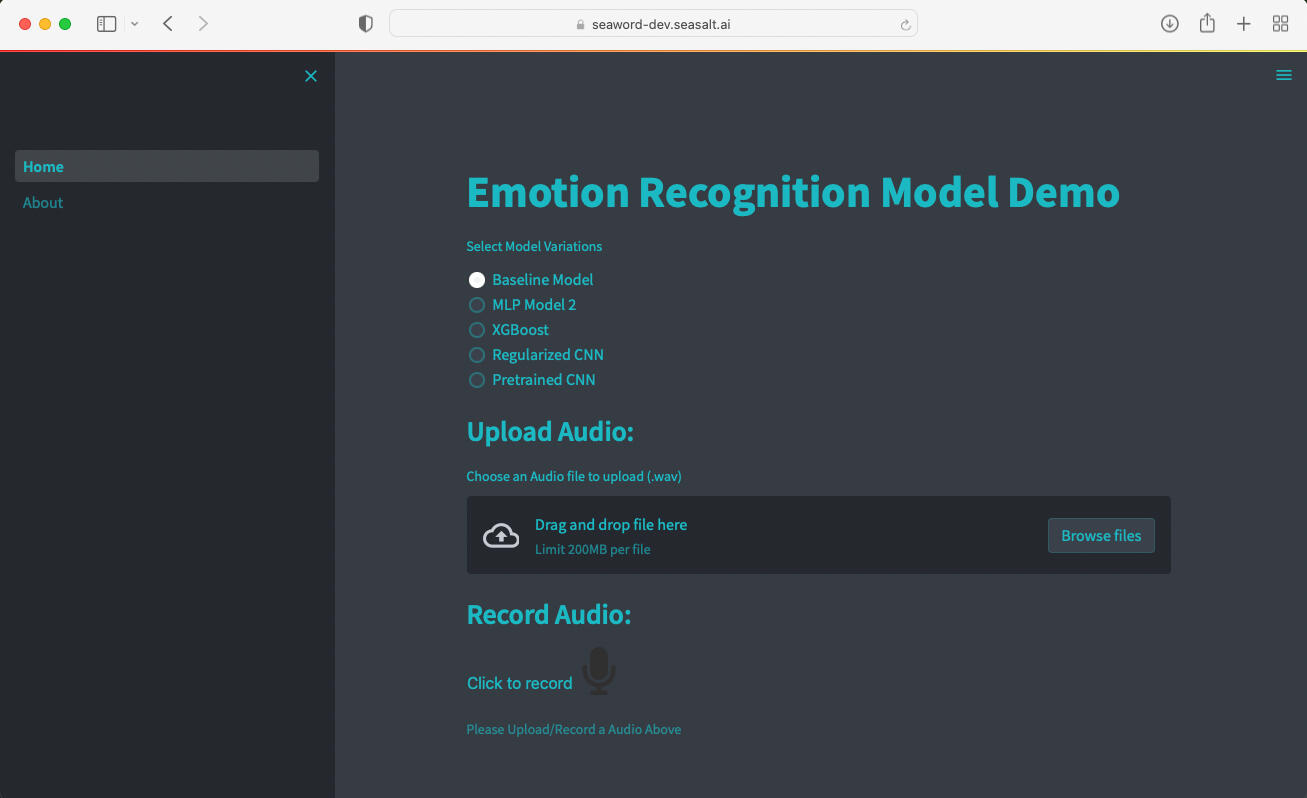Click the Drag and drop file area

818,535
